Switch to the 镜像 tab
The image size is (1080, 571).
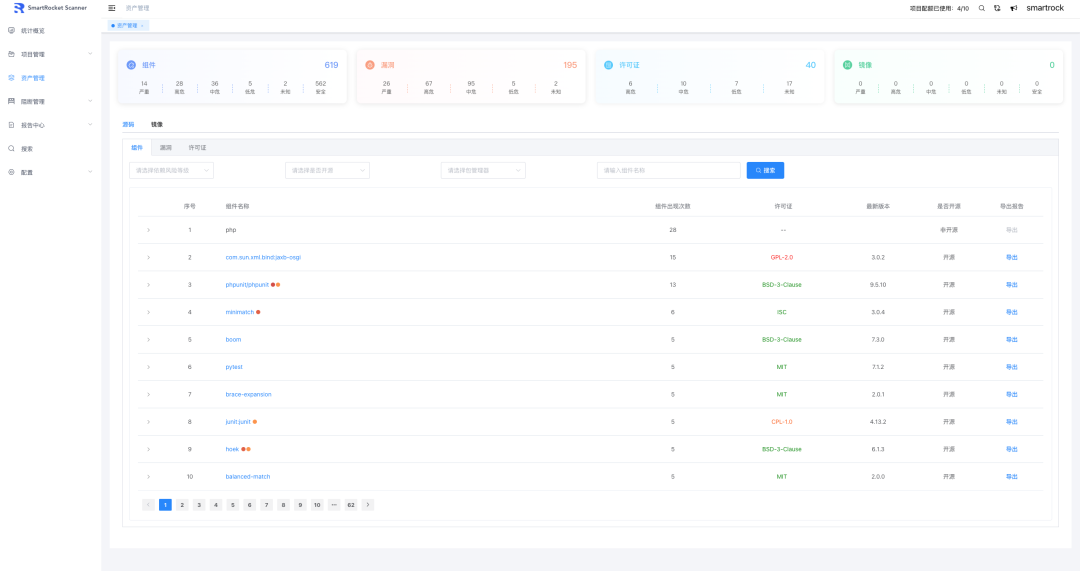157,125
